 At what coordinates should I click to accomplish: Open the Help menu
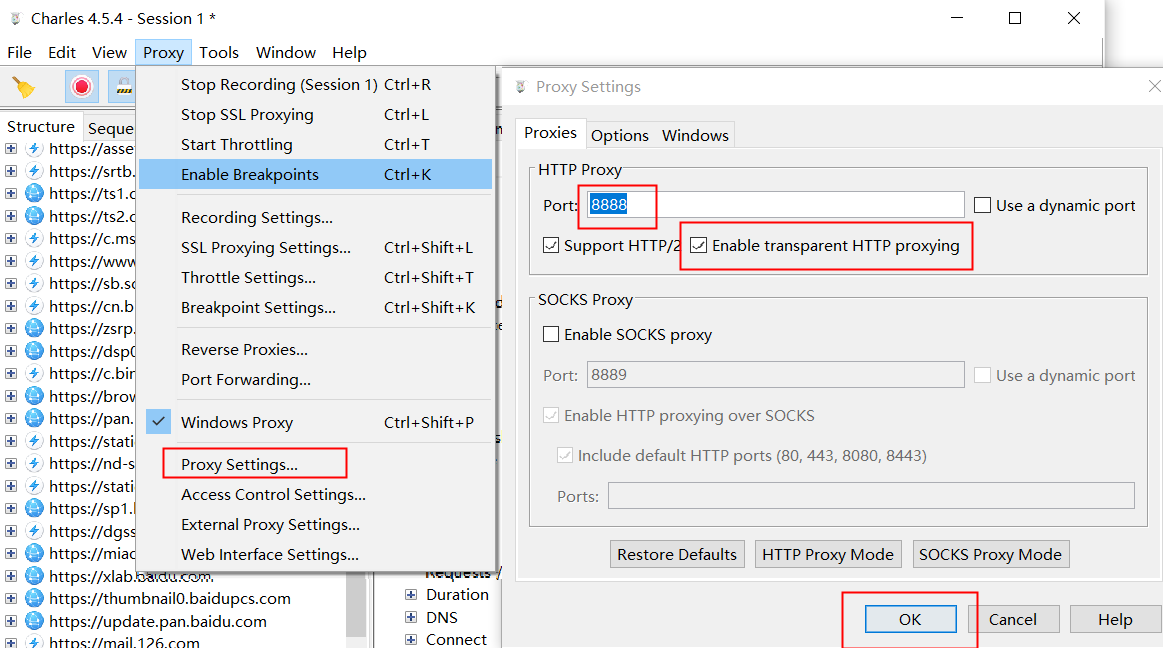click(x=349, y=53)
